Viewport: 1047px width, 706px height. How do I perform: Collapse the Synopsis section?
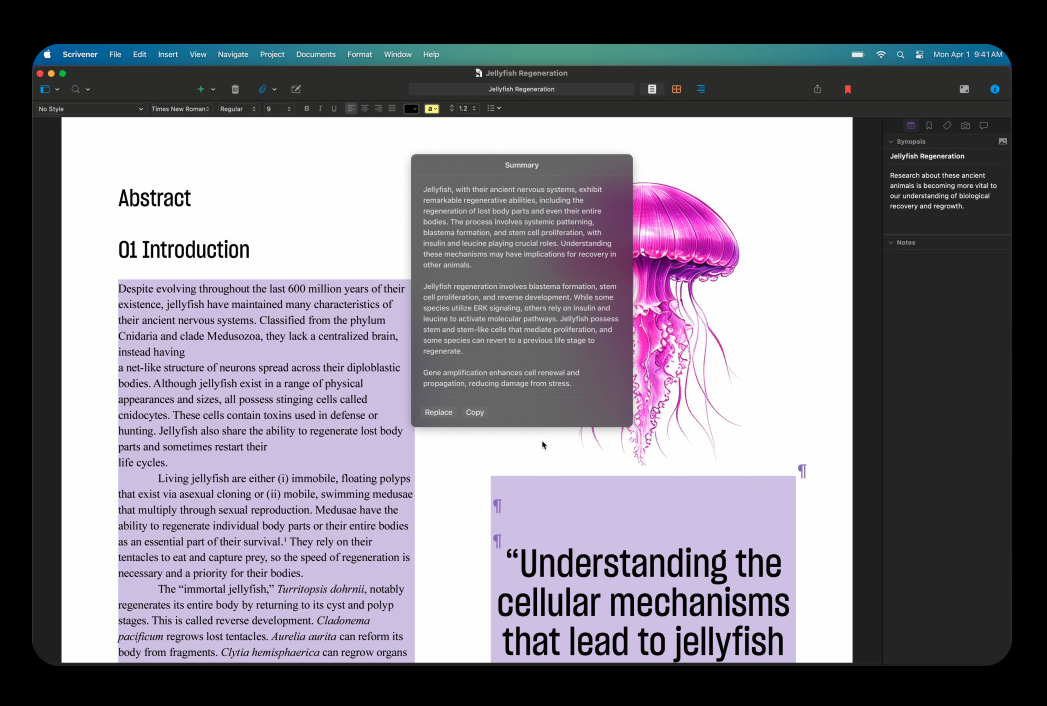click(x=891, y=142)
